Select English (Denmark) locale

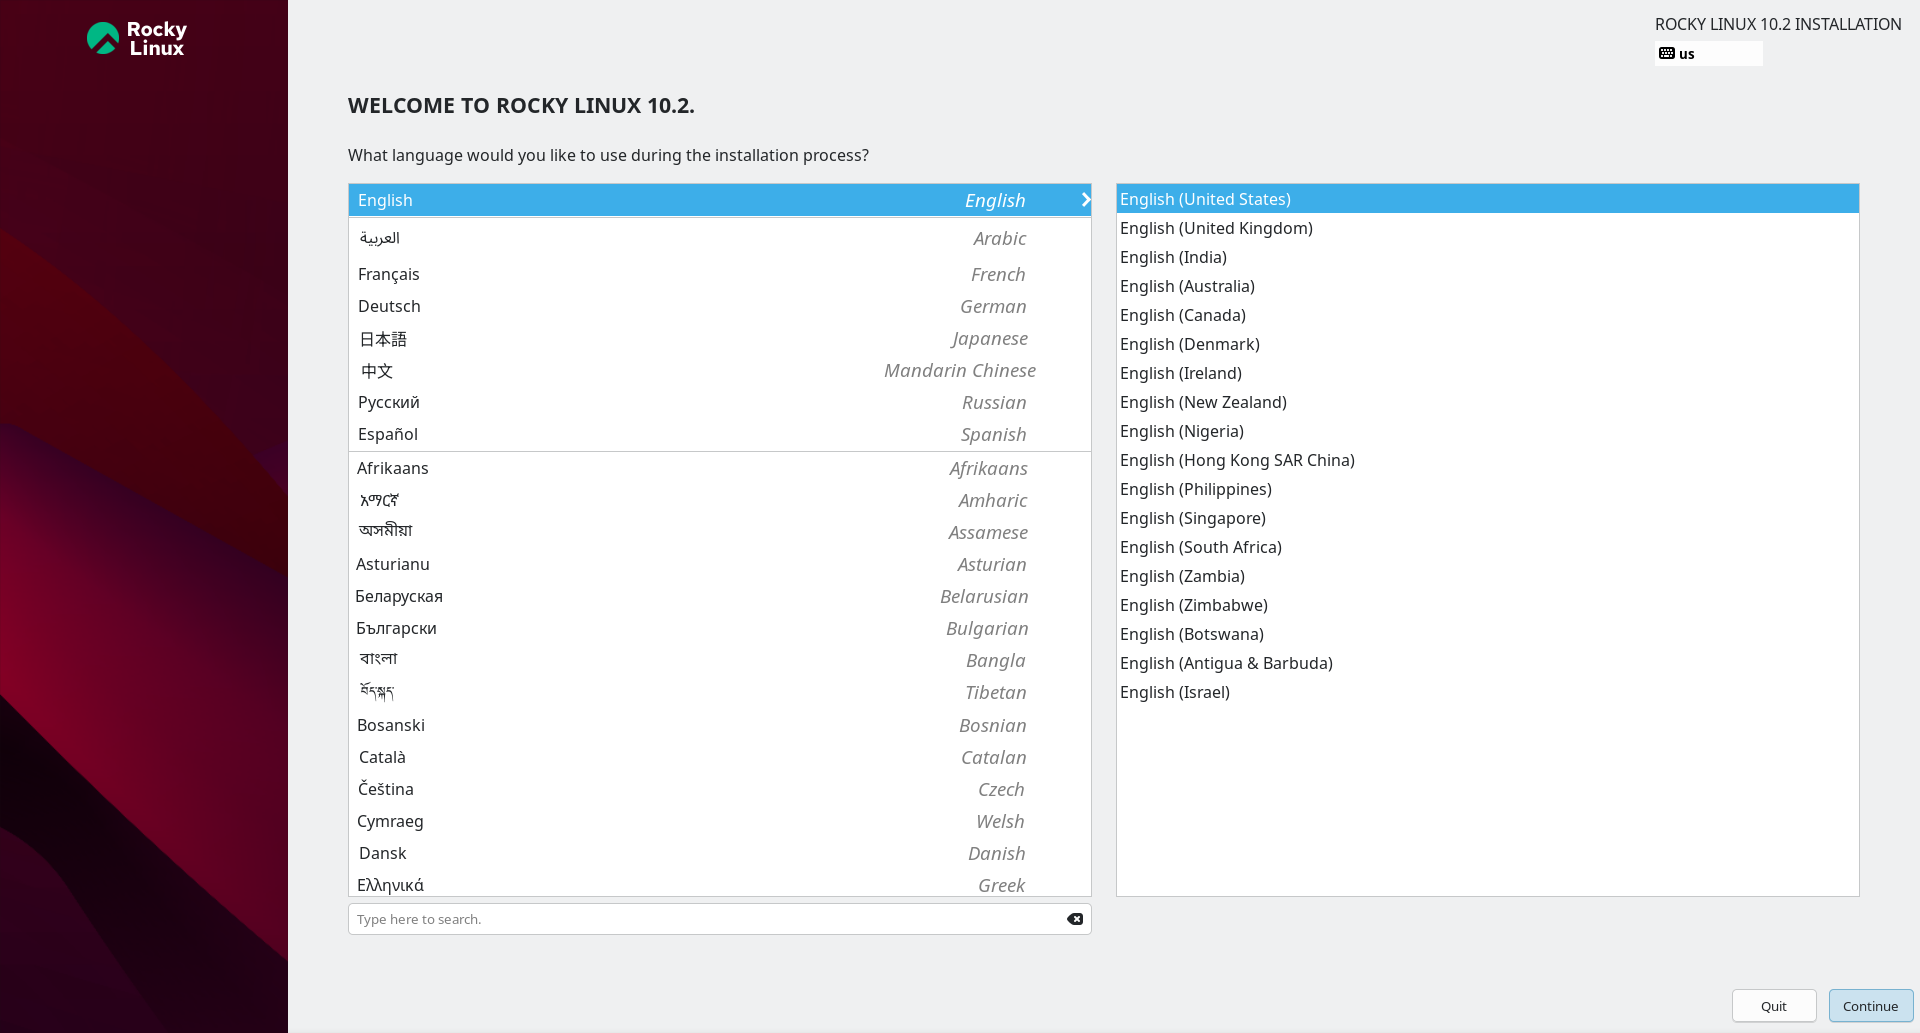[1488, 344]
